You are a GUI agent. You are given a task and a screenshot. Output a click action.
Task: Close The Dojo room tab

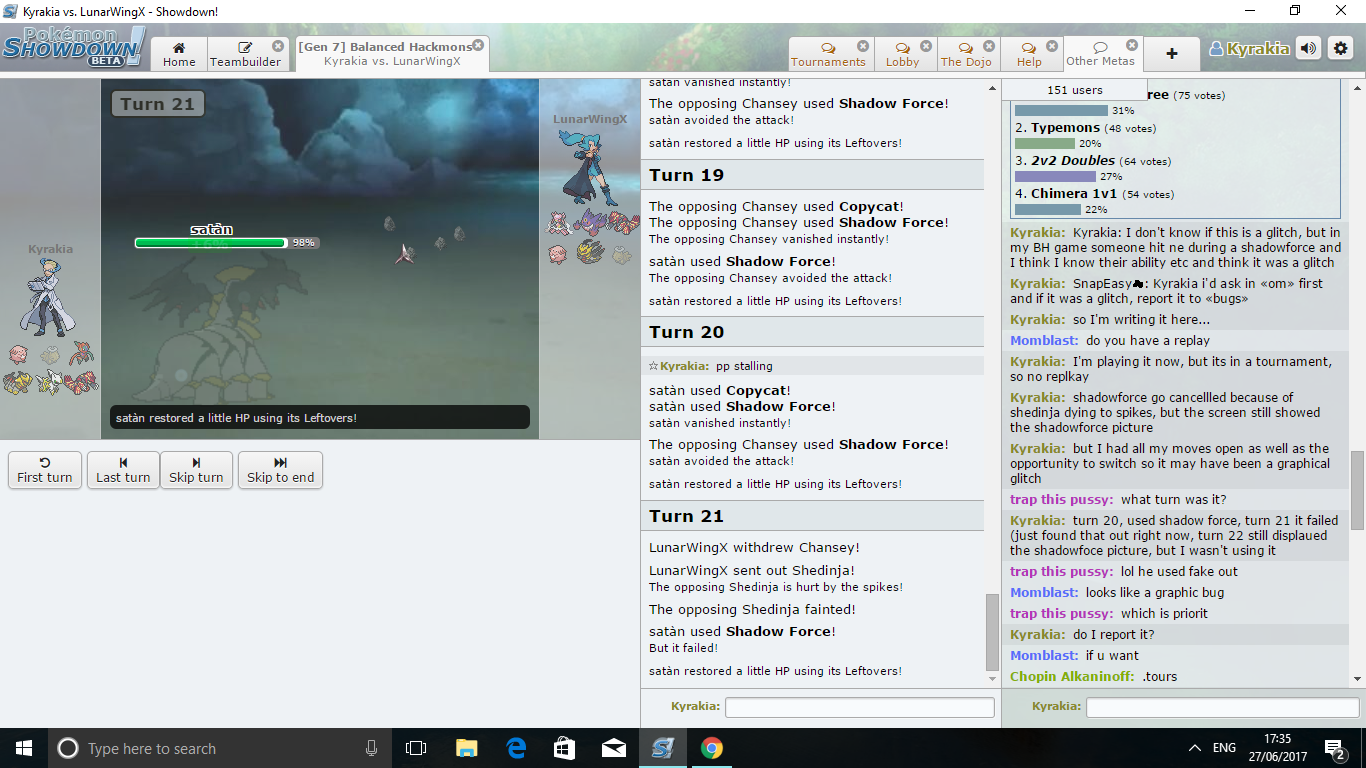(x=989, y=46)
